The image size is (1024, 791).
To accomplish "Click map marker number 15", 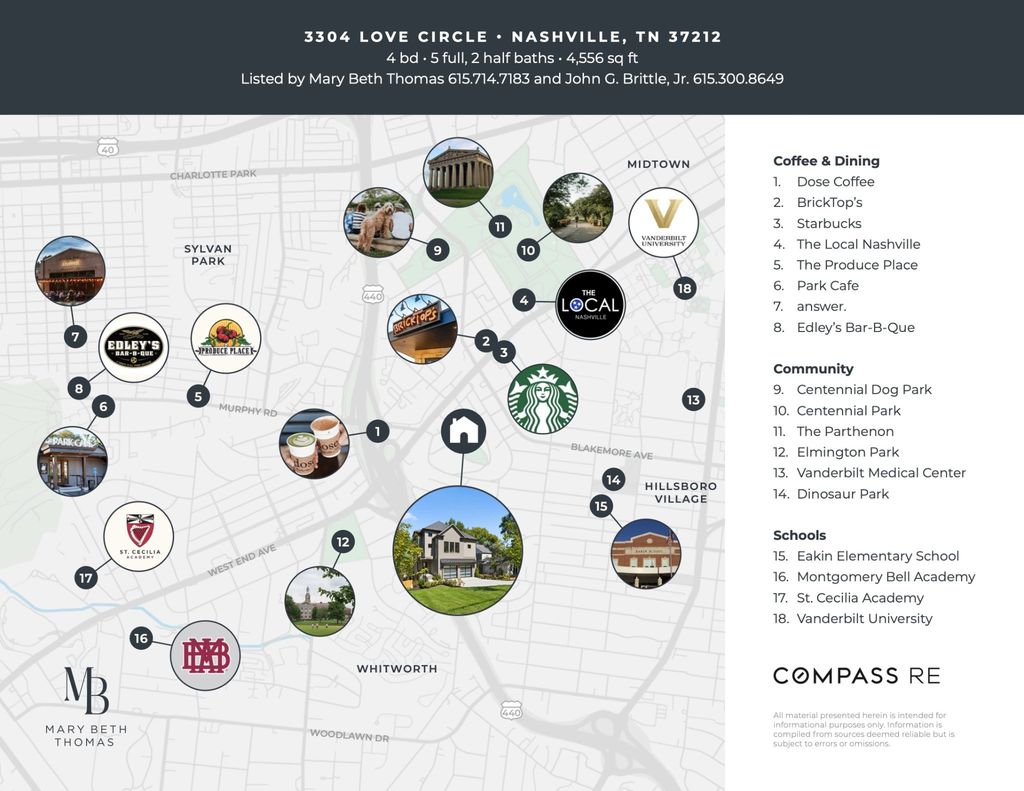I will [x=601, y=506].
